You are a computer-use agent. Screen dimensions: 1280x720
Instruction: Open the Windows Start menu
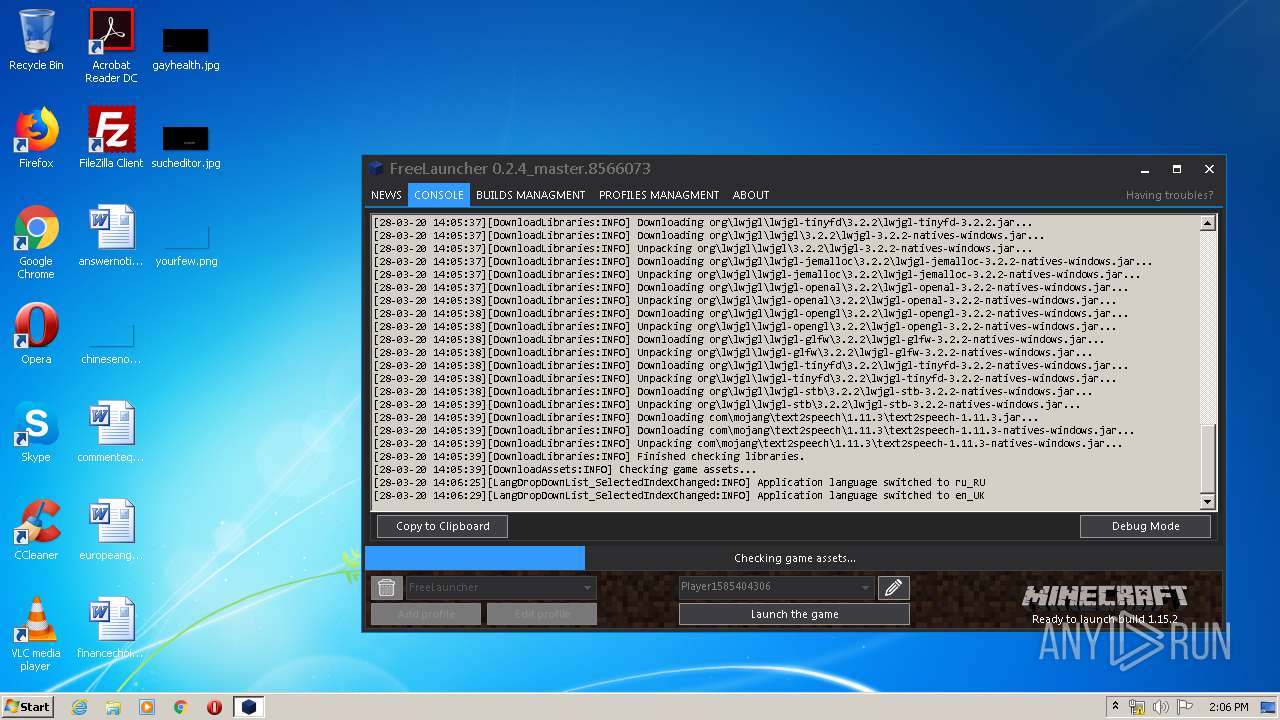28,707
